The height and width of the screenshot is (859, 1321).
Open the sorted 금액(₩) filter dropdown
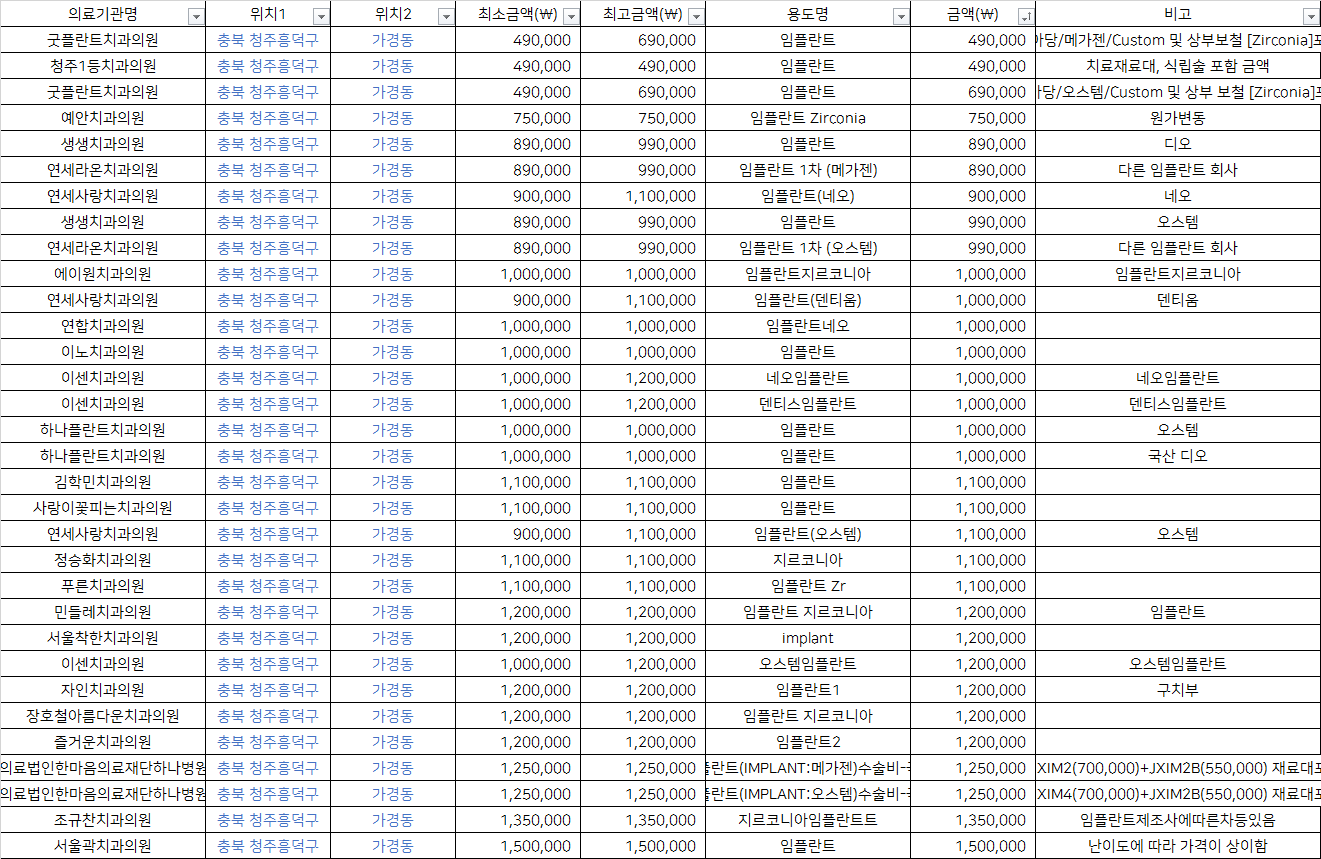[x=1026, y=16]
